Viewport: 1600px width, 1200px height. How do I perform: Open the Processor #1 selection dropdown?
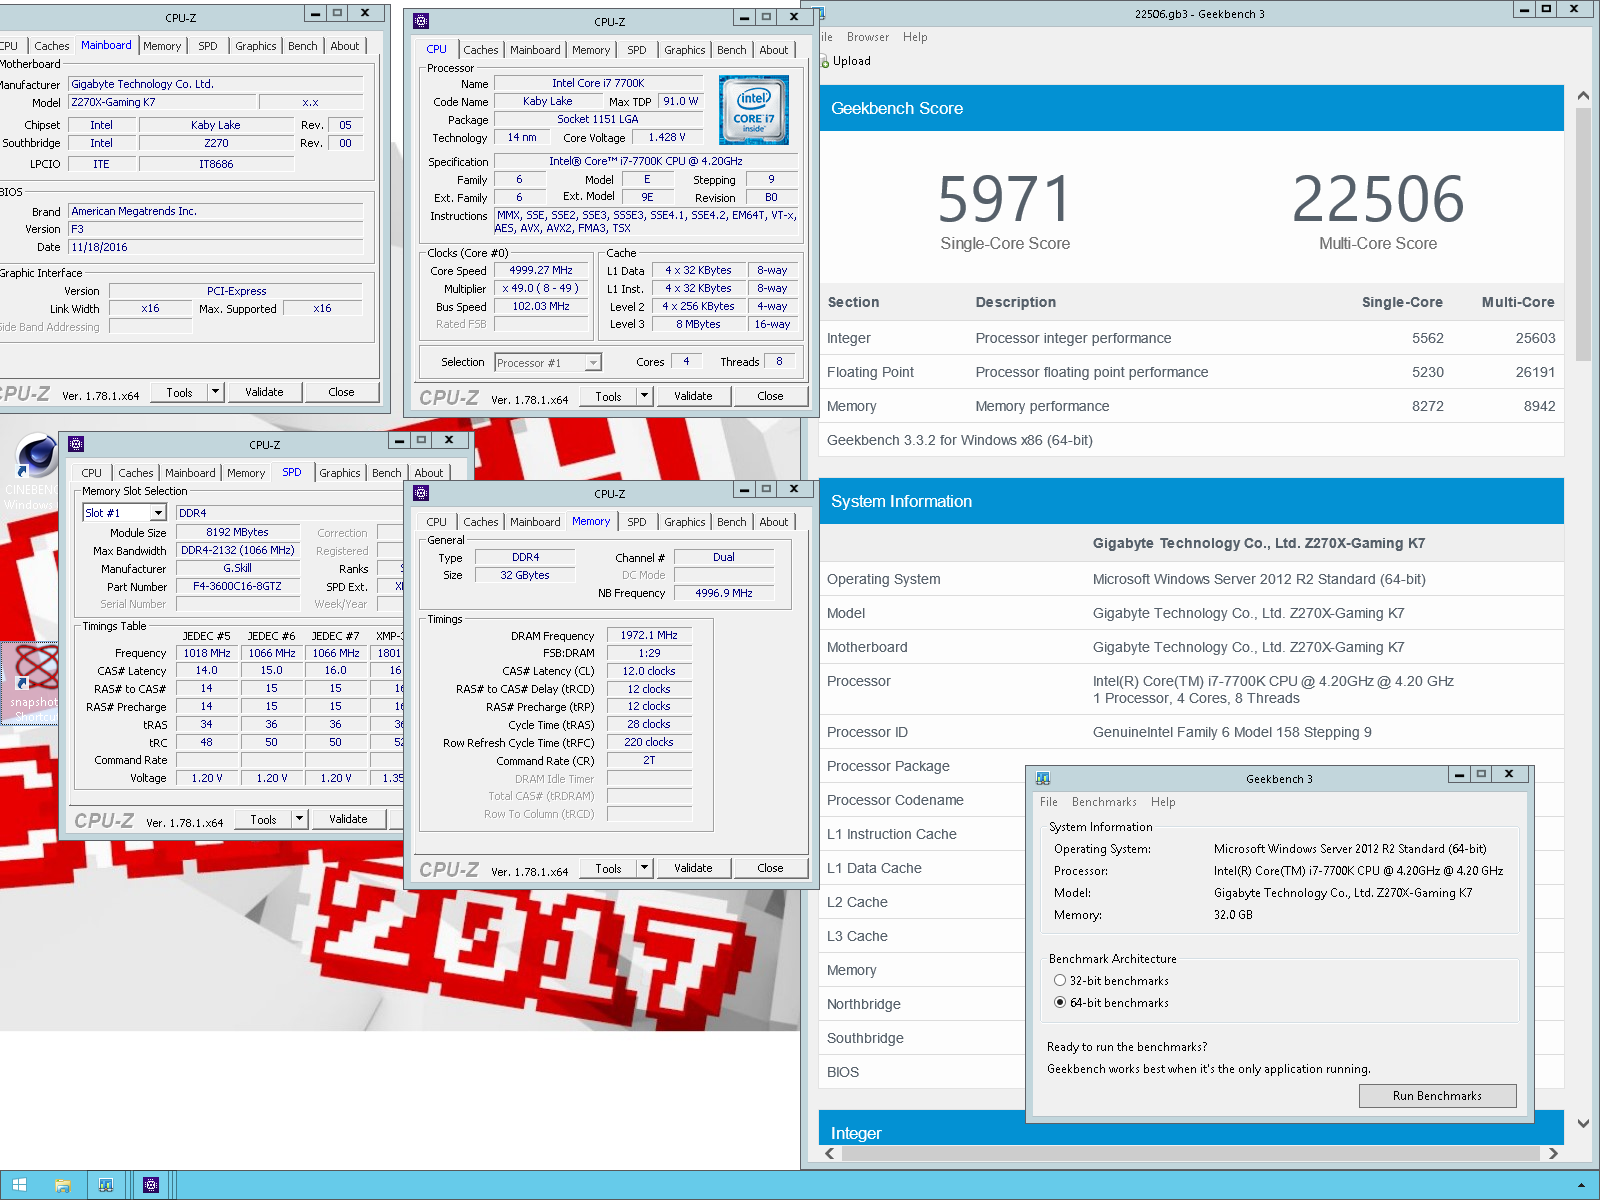click(x=593, y=363)
